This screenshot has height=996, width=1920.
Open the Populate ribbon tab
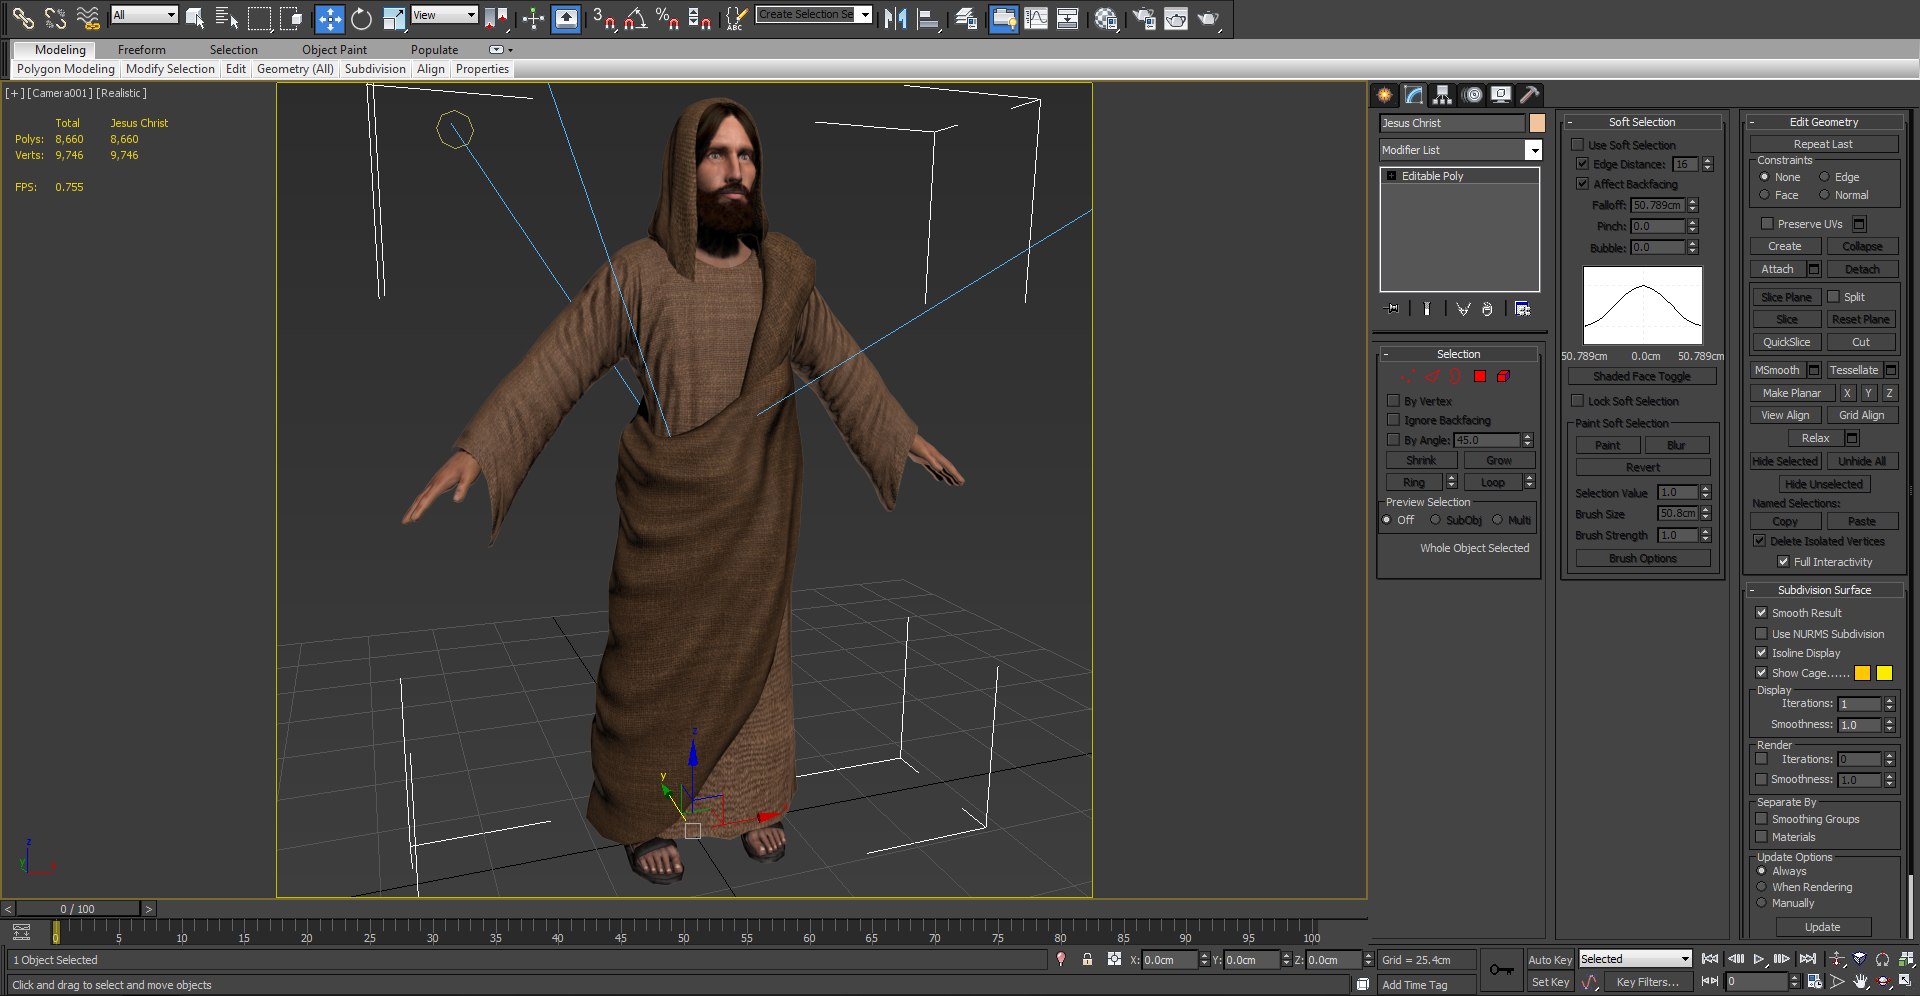pyautogui.click(x=434, y=50)
